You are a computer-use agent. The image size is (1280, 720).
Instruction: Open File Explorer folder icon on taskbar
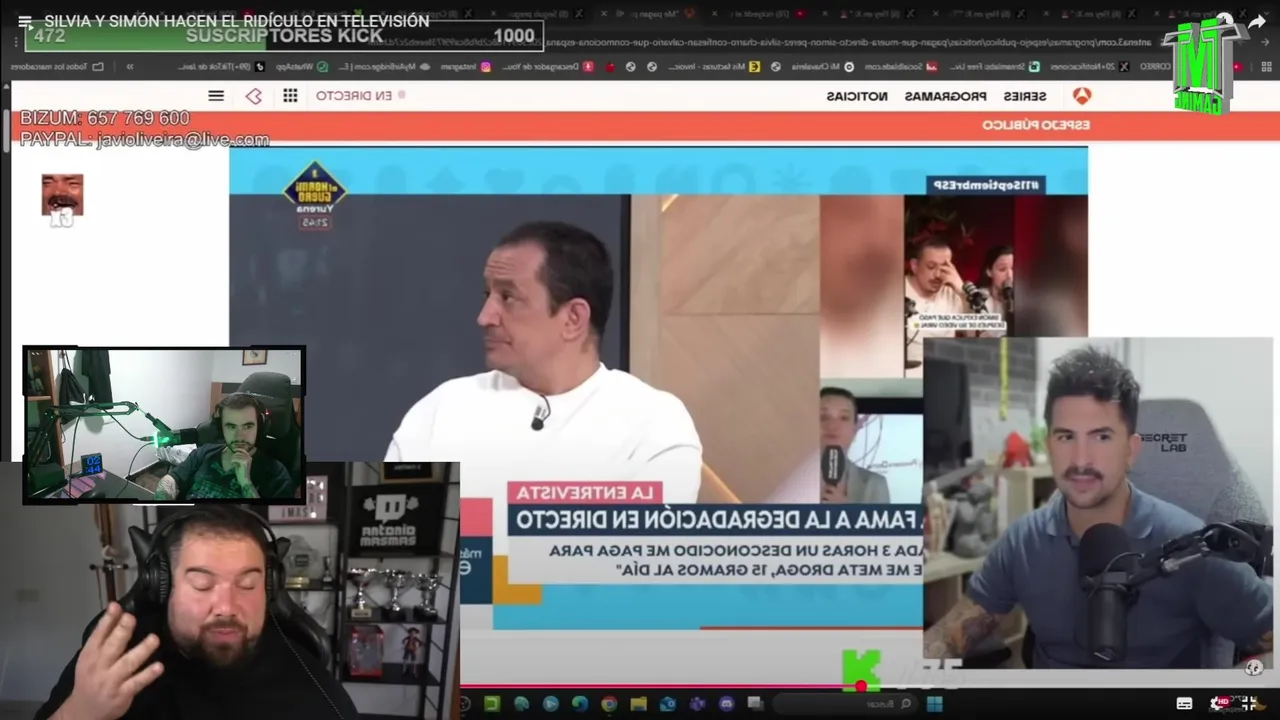(x=639, y=704)
